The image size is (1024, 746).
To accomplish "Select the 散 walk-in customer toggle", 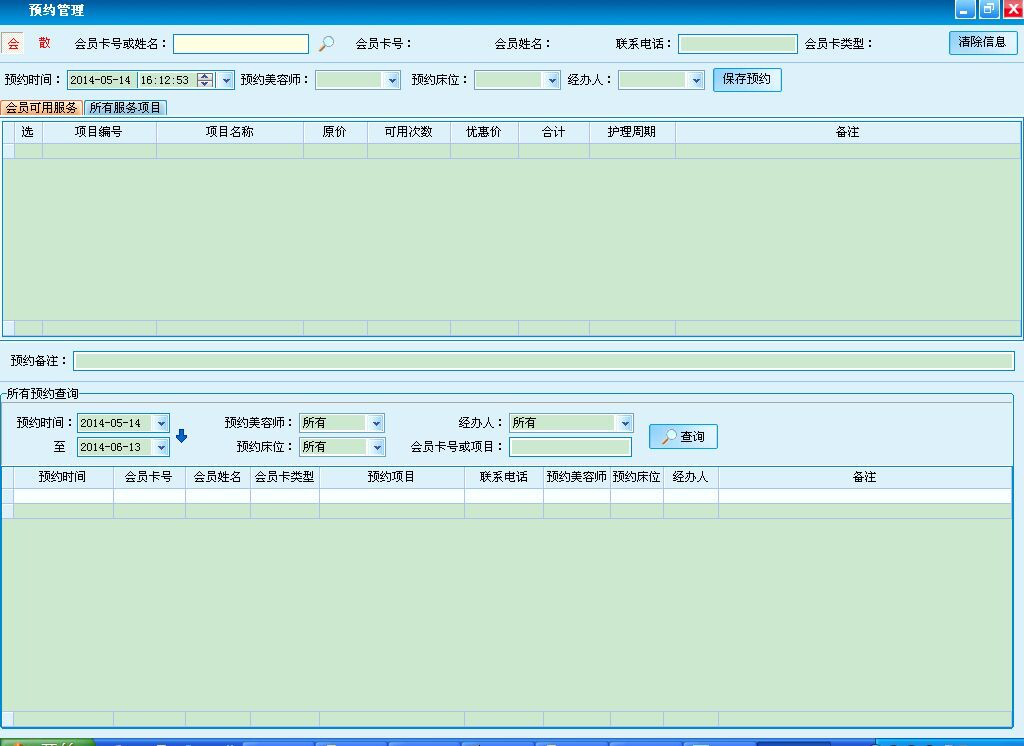I will (45, 44).
